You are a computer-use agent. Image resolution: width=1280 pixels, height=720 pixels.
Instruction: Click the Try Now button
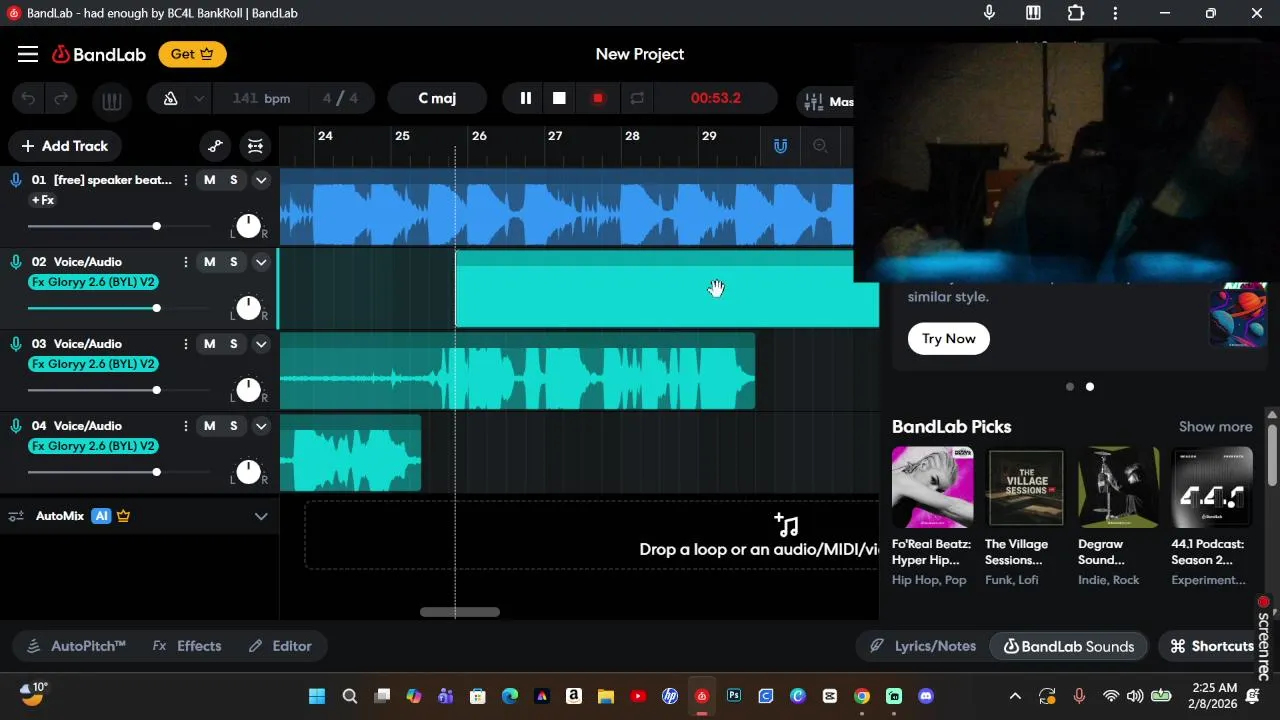click(x=949, y=338)
